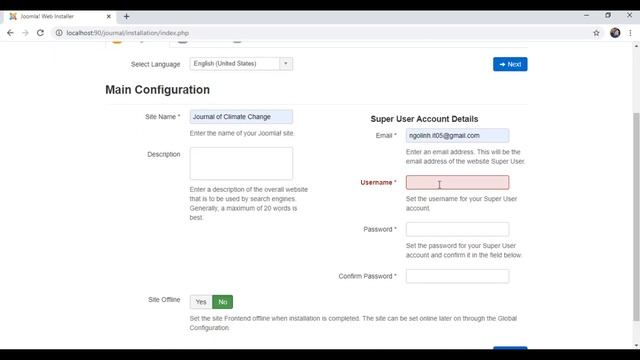Click the top Next button
Image resolution: width=640 pixels, height=360 pixels.
click(x=510, y=64)
